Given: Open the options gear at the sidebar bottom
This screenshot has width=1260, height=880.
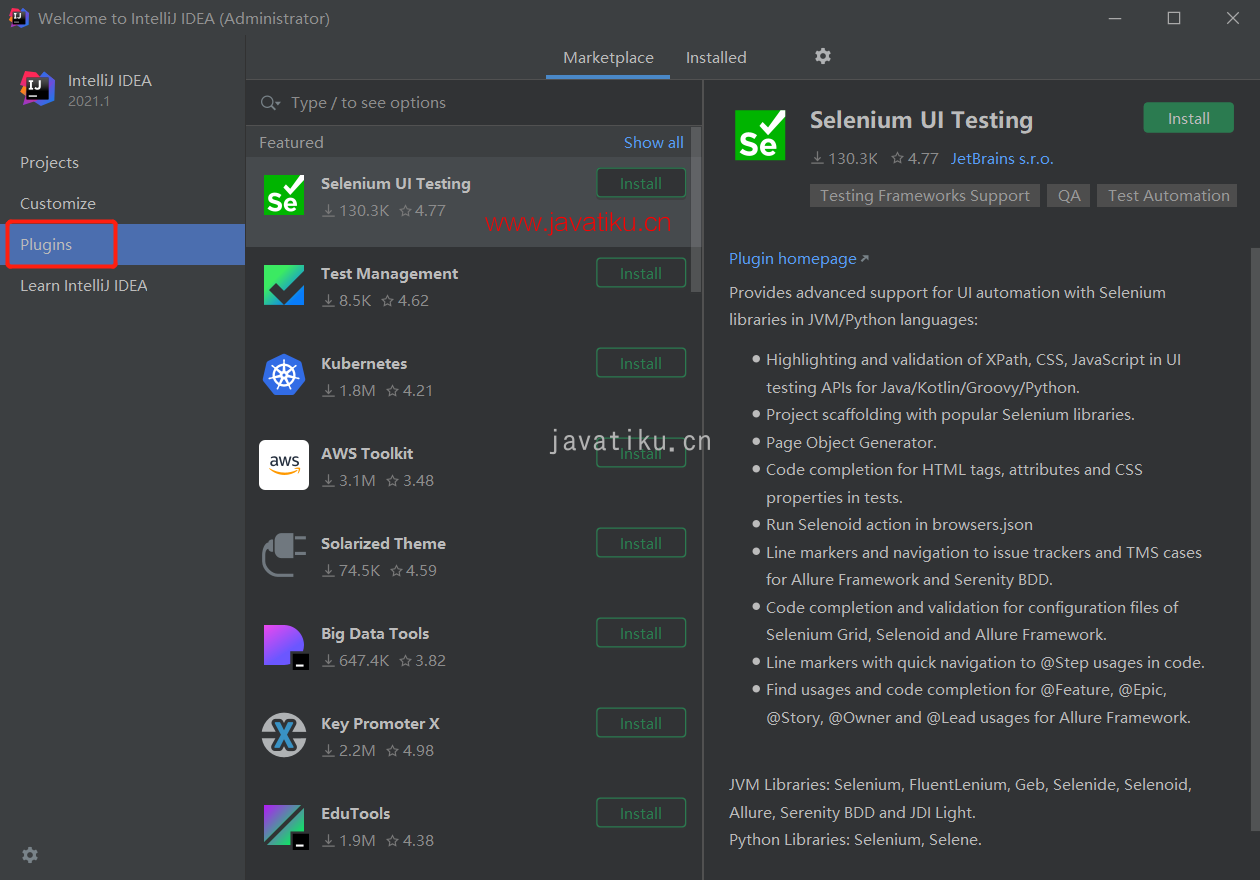Looking at the screenshot, I should click(30, 855).
